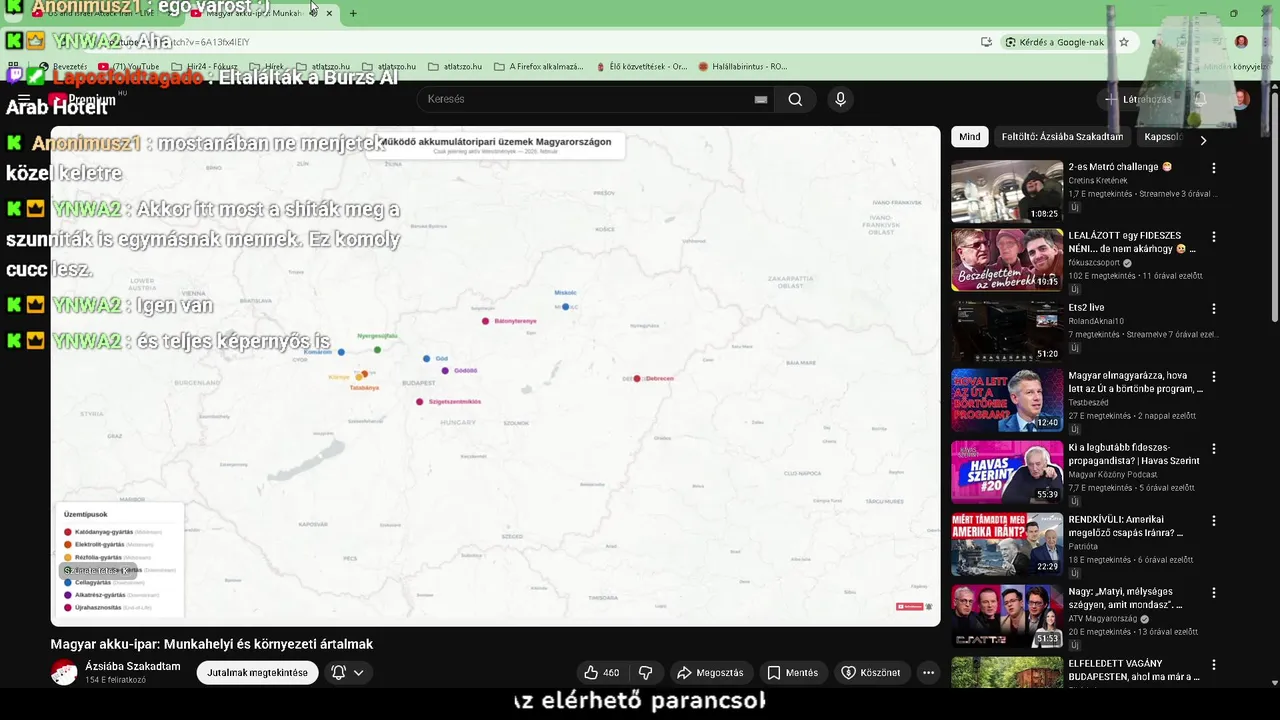Start voice search with microphone icon
Screen dimensions: 1280x720
[840, 99]
